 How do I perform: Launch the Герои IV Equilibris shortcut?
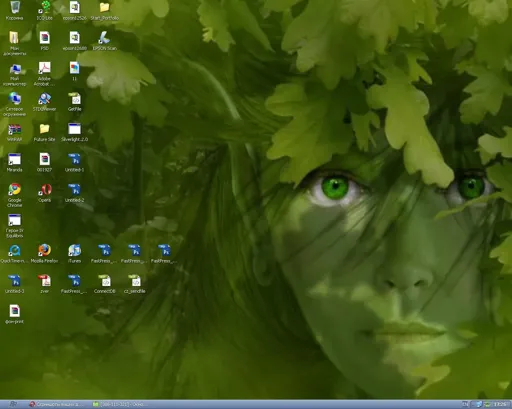tap(15, 226)
